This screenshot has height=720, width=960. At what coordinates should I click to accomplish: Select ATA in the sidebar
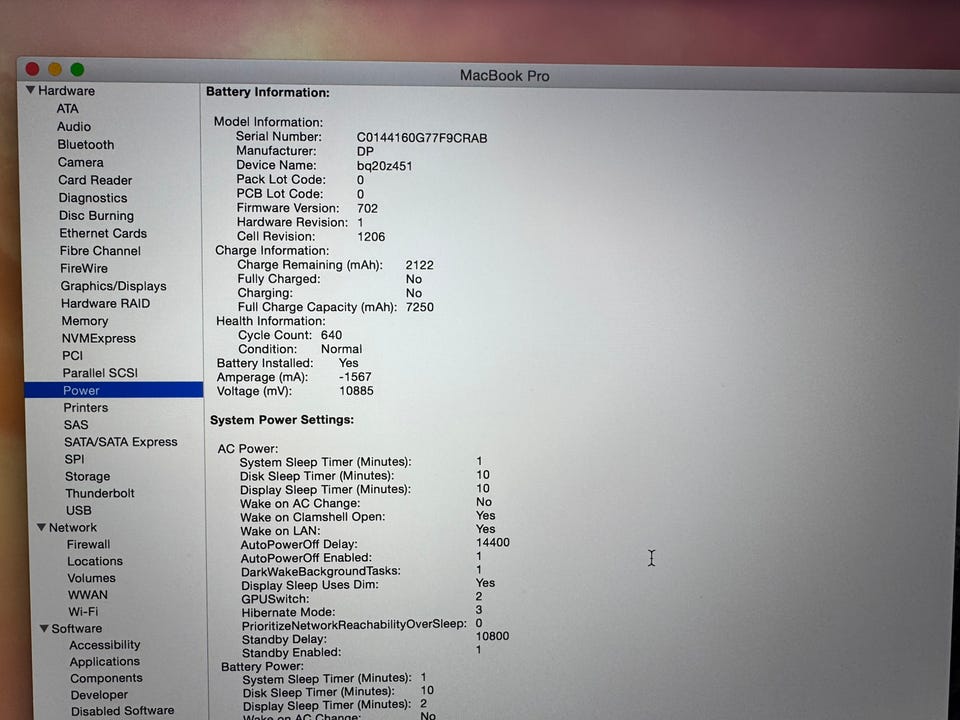point(67,108)
